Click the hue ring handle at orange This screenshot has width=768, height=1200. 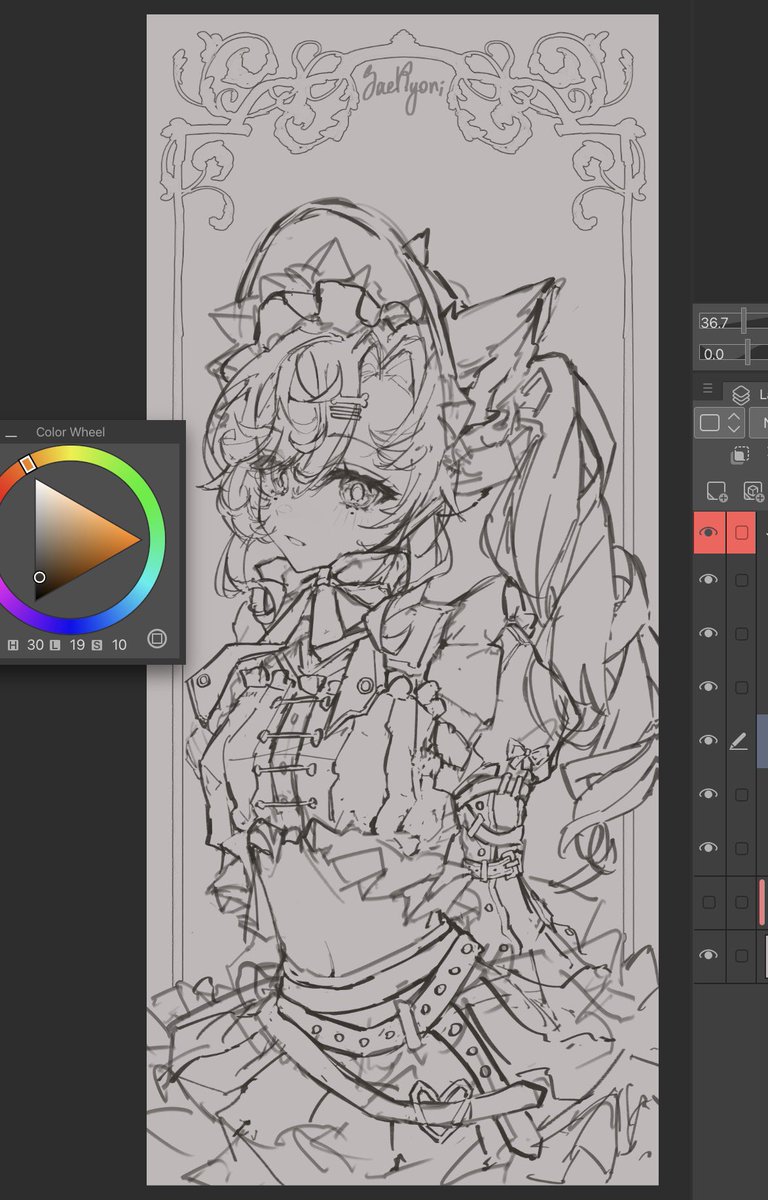click(28, 463)
